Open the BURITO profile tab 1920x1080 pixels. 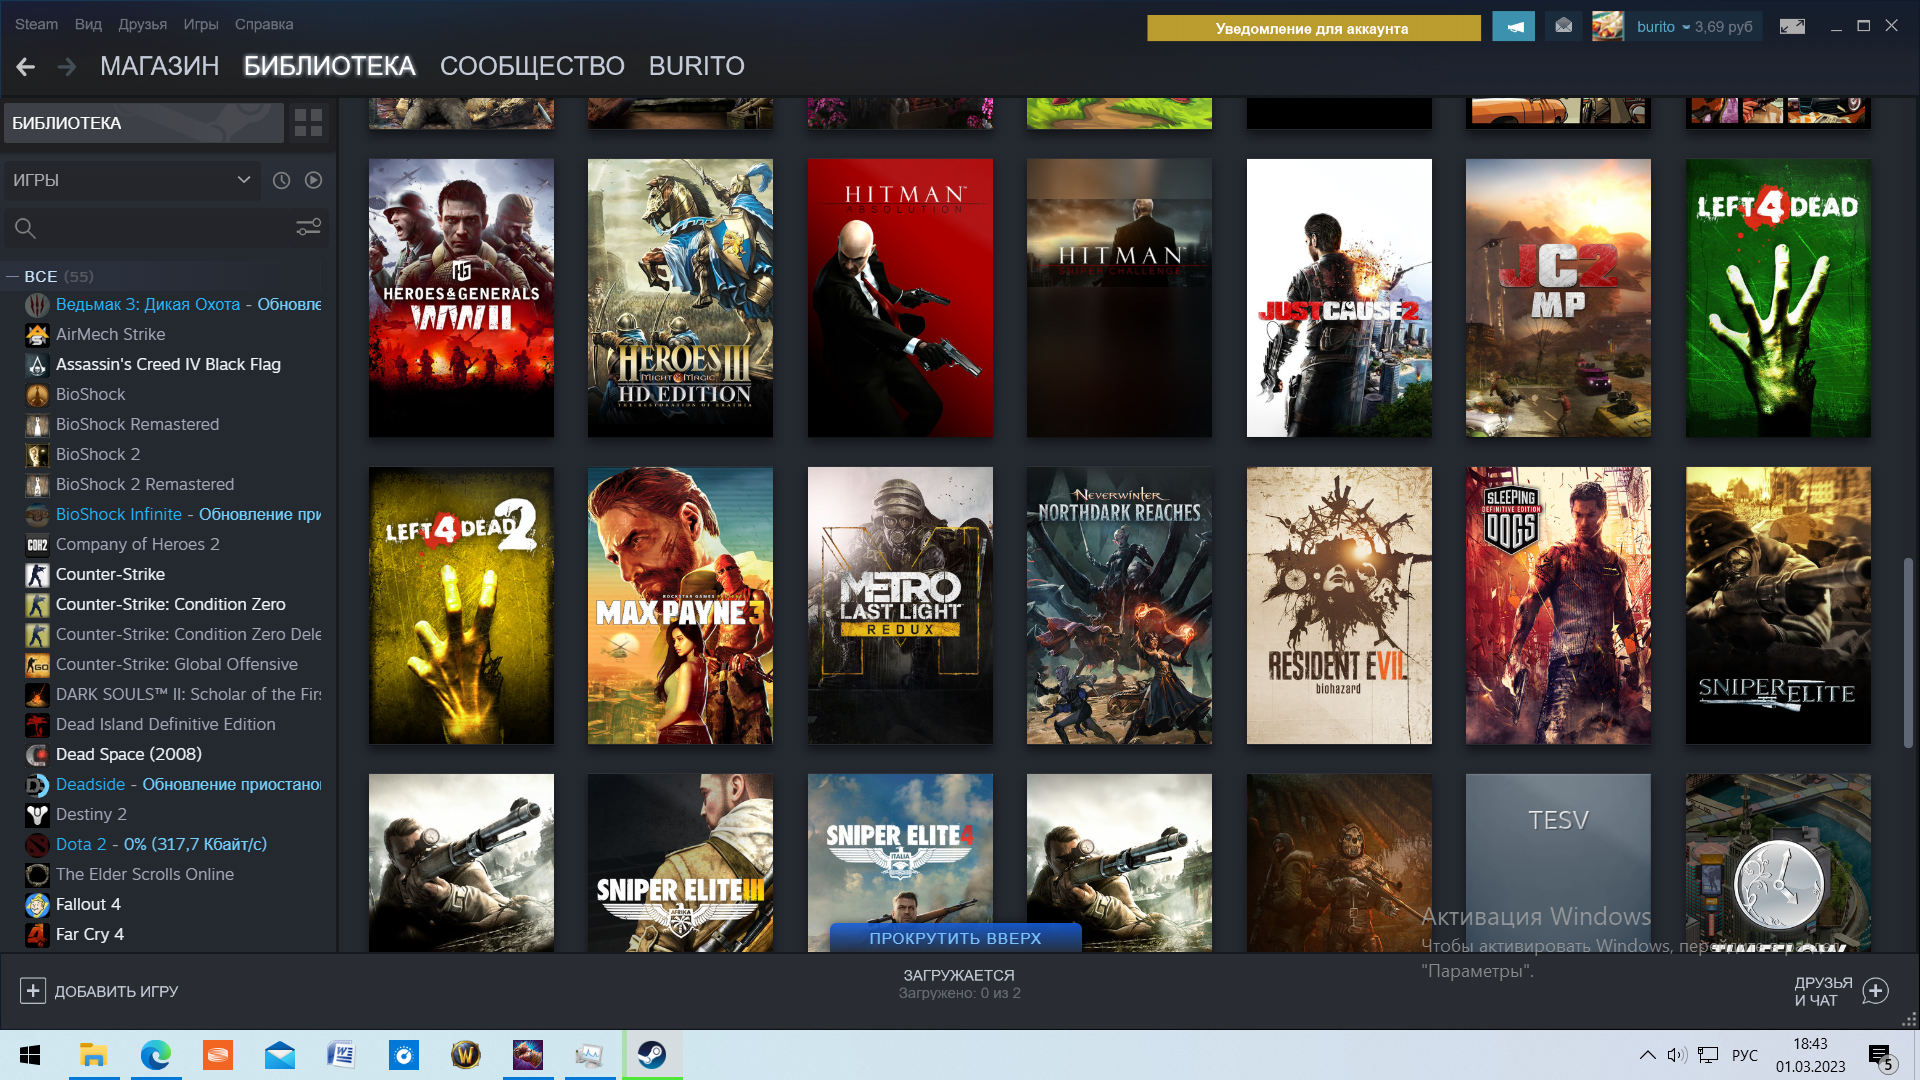coord(696,66)
